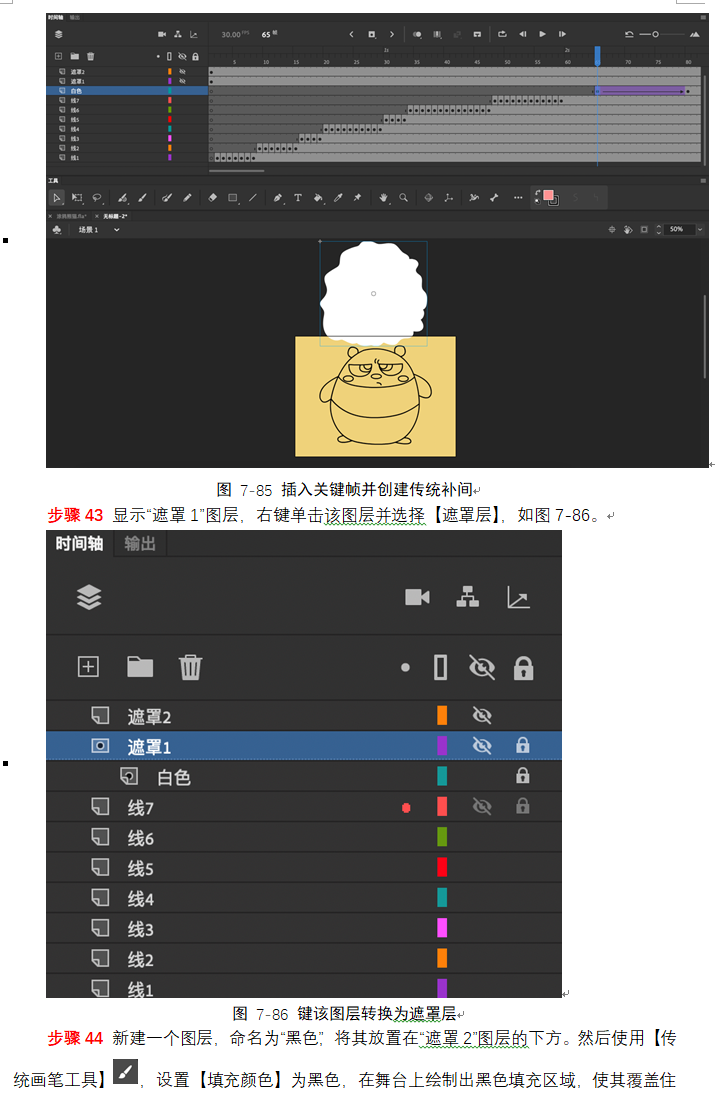Image resolution: width=715 pixels, height=1112 pixels.
Task: Unlock the 白色 layer padlock
Action: (x=523, y=776)
